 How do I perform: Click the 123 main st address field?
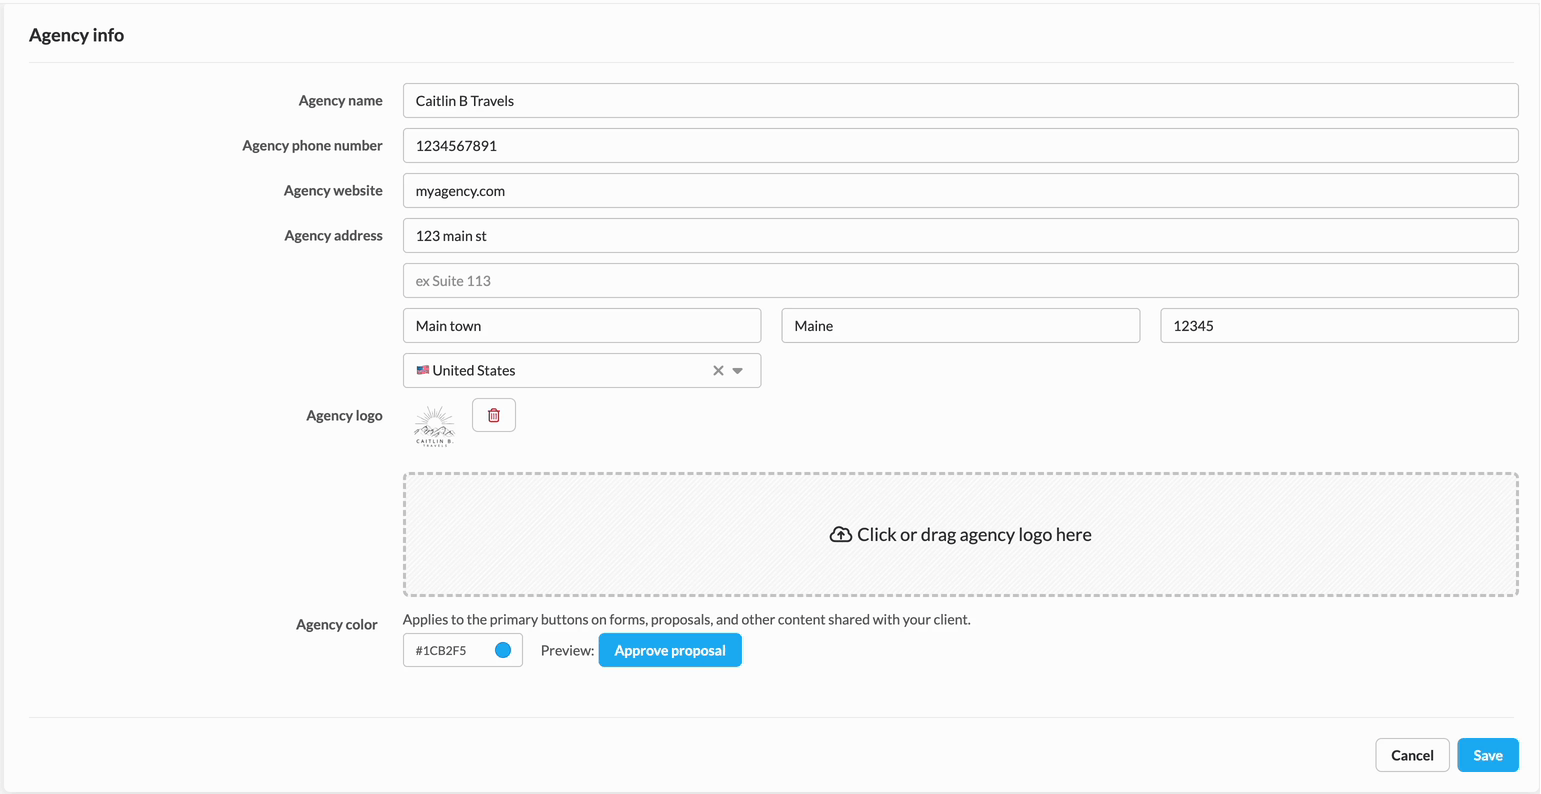pyautogui.click(x=960, y=236)
